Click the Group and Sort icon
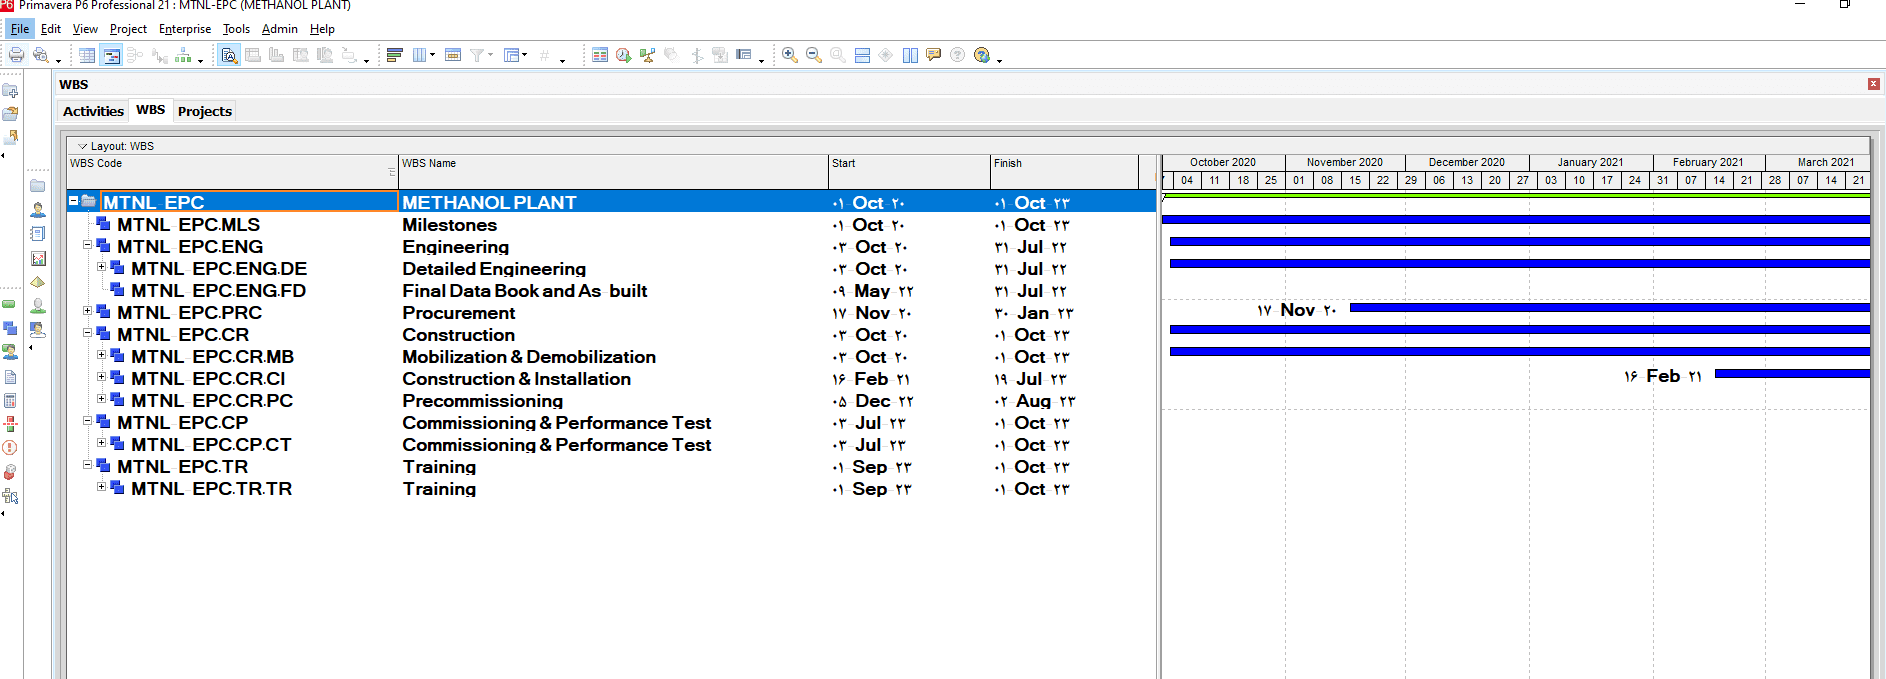Image resolution: width=1886 pixels, height=679 pixels. point(512,55)
